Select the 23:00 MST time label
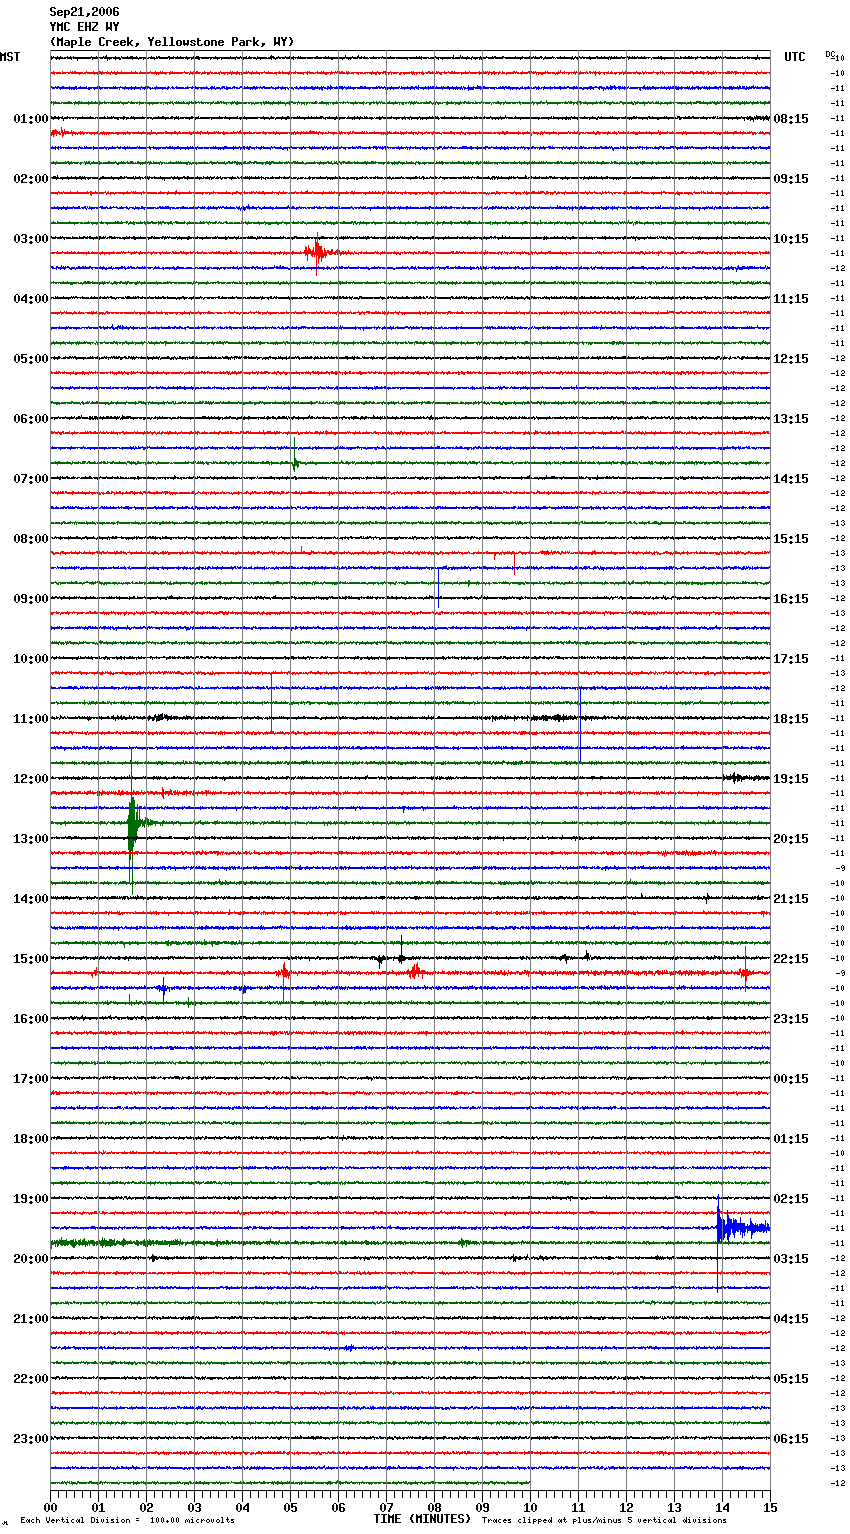850x1534 pixels. [x=31, y=1439]
